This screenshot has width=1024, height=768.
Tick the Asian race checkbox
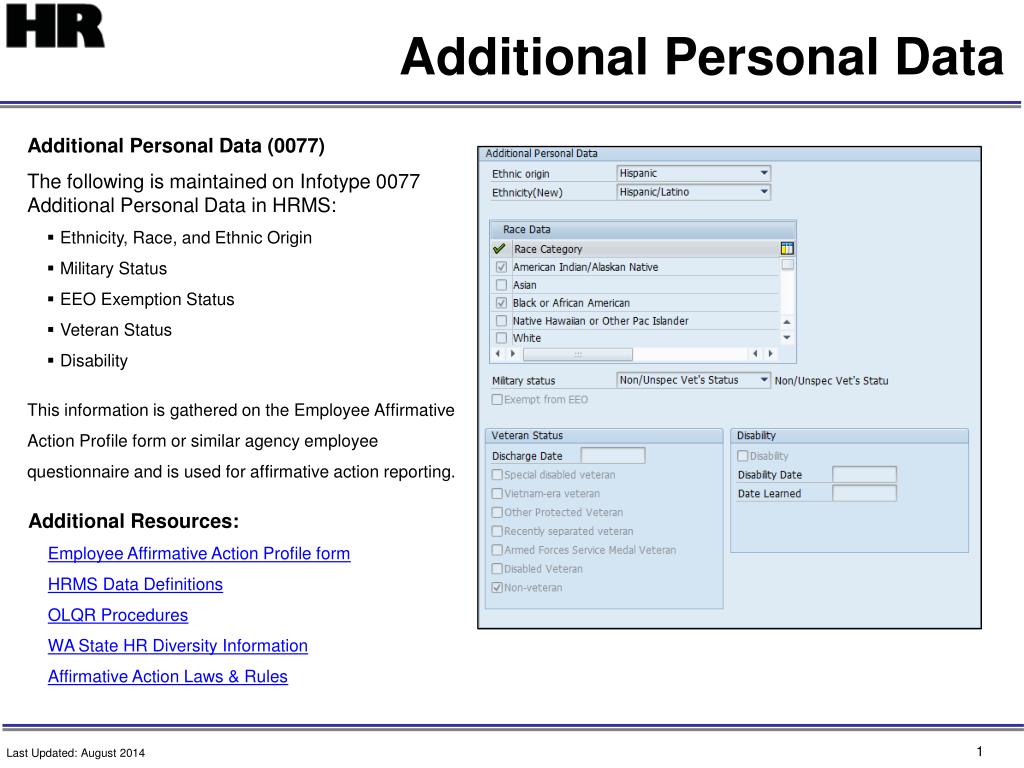click(x=502, y=285)
